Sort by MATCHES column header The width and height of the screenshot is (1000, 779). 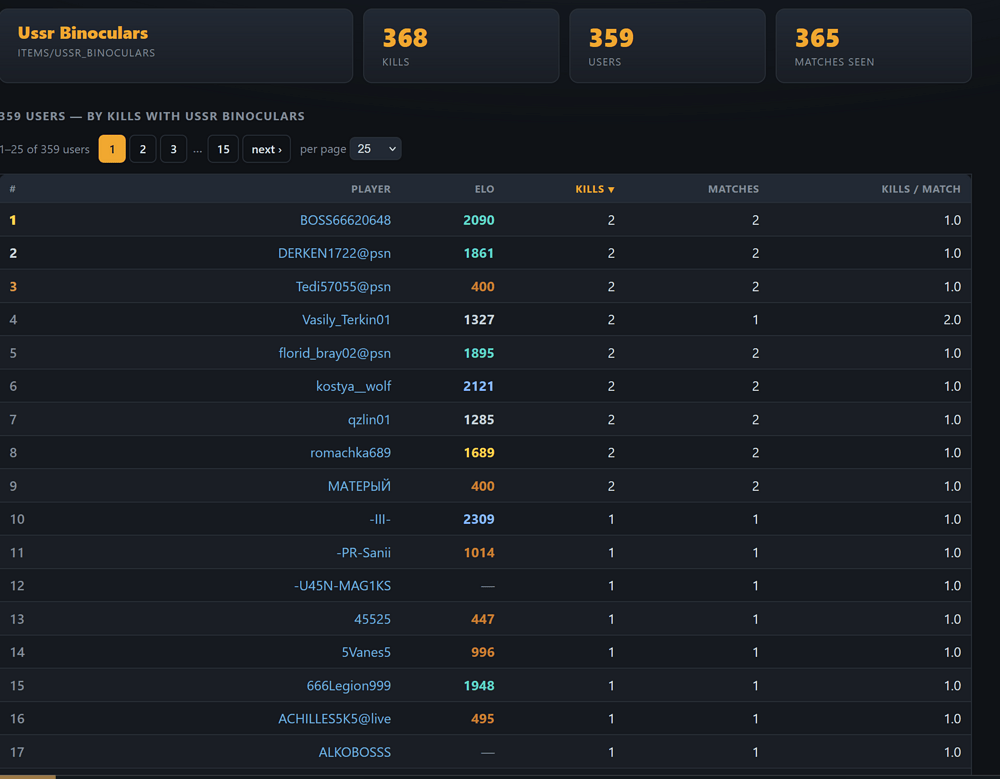click(733, 189)
